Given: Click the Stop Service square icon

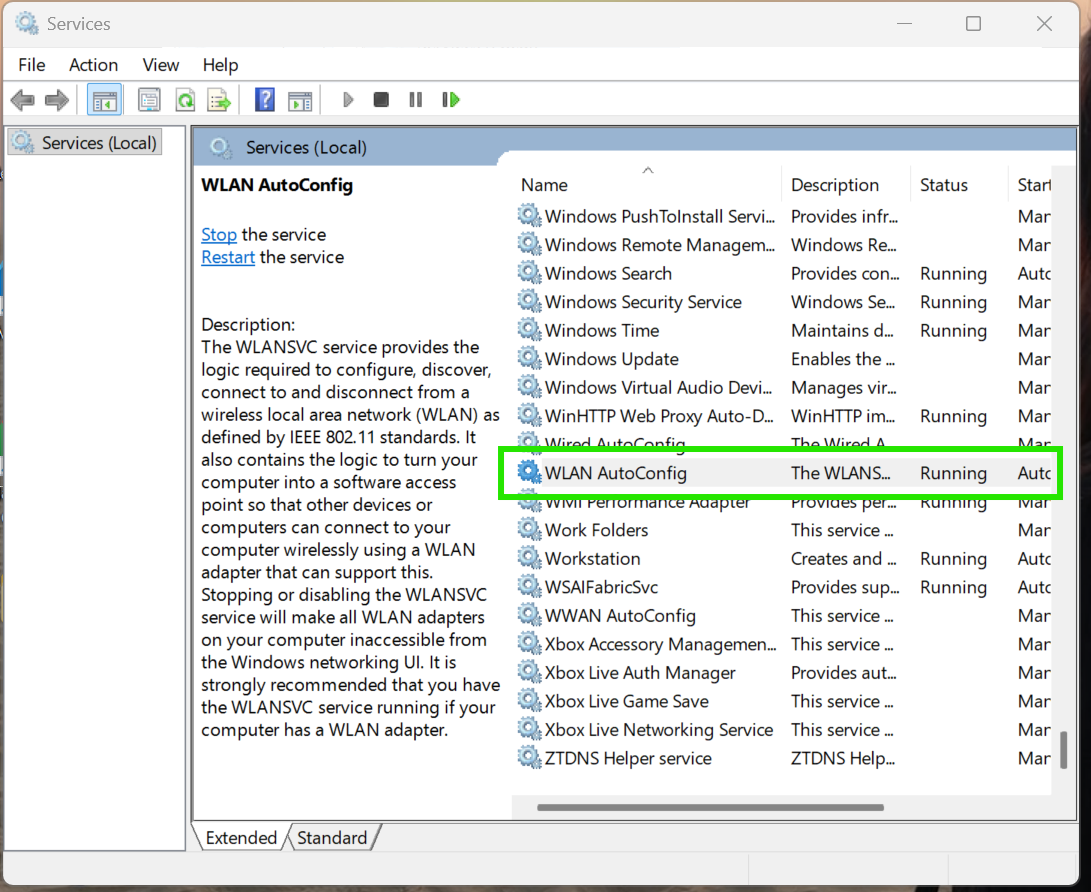Looking at the screenshot, I should (x=381, y=100).
